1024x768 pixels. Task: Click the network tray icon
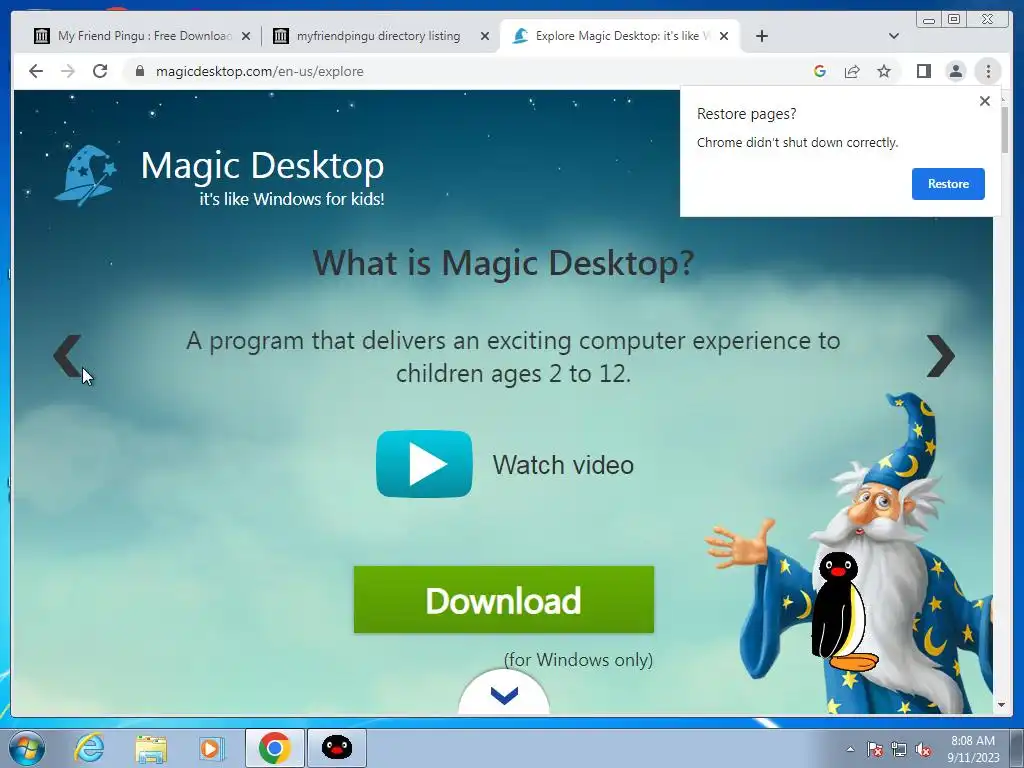tap(899, 750)
